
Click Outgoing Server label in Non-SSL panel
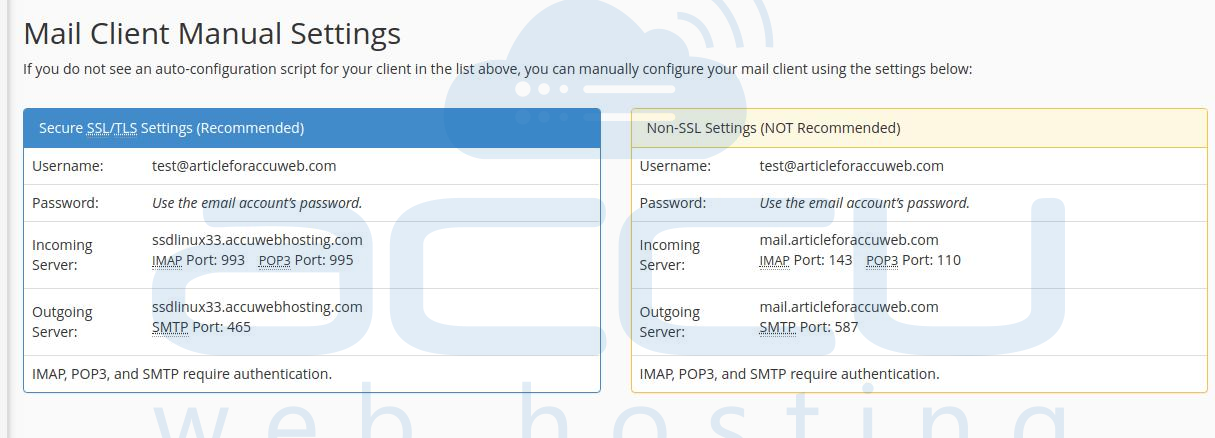tap(670, 322)
